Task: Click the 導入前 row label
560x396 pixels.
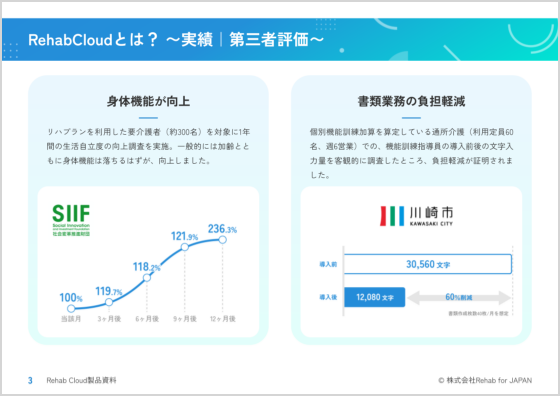Action: tap(328, 265)
